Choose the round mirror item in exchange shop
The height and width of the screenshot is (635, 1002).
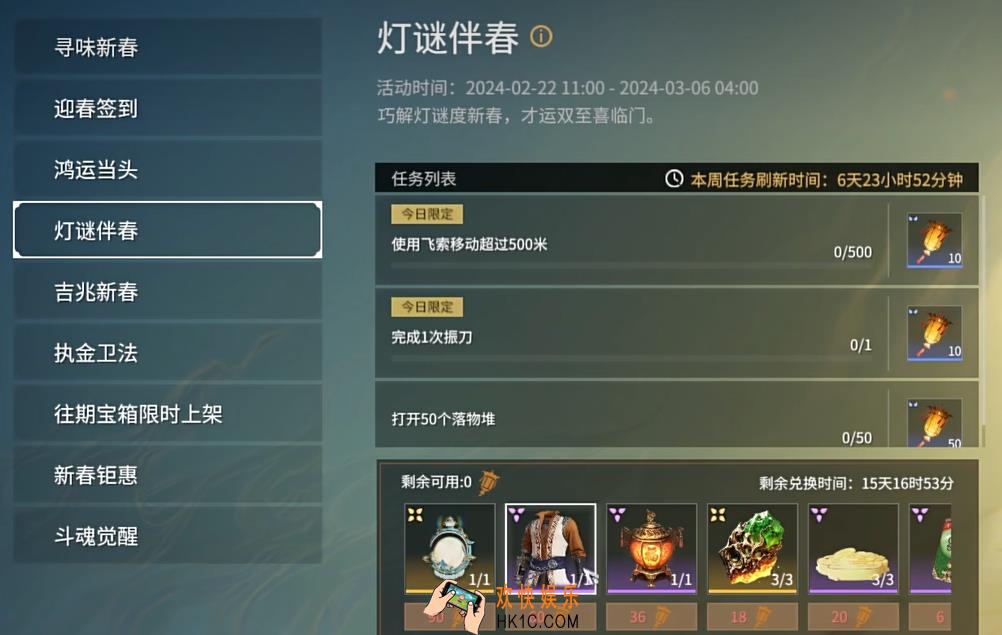[450, 549]
